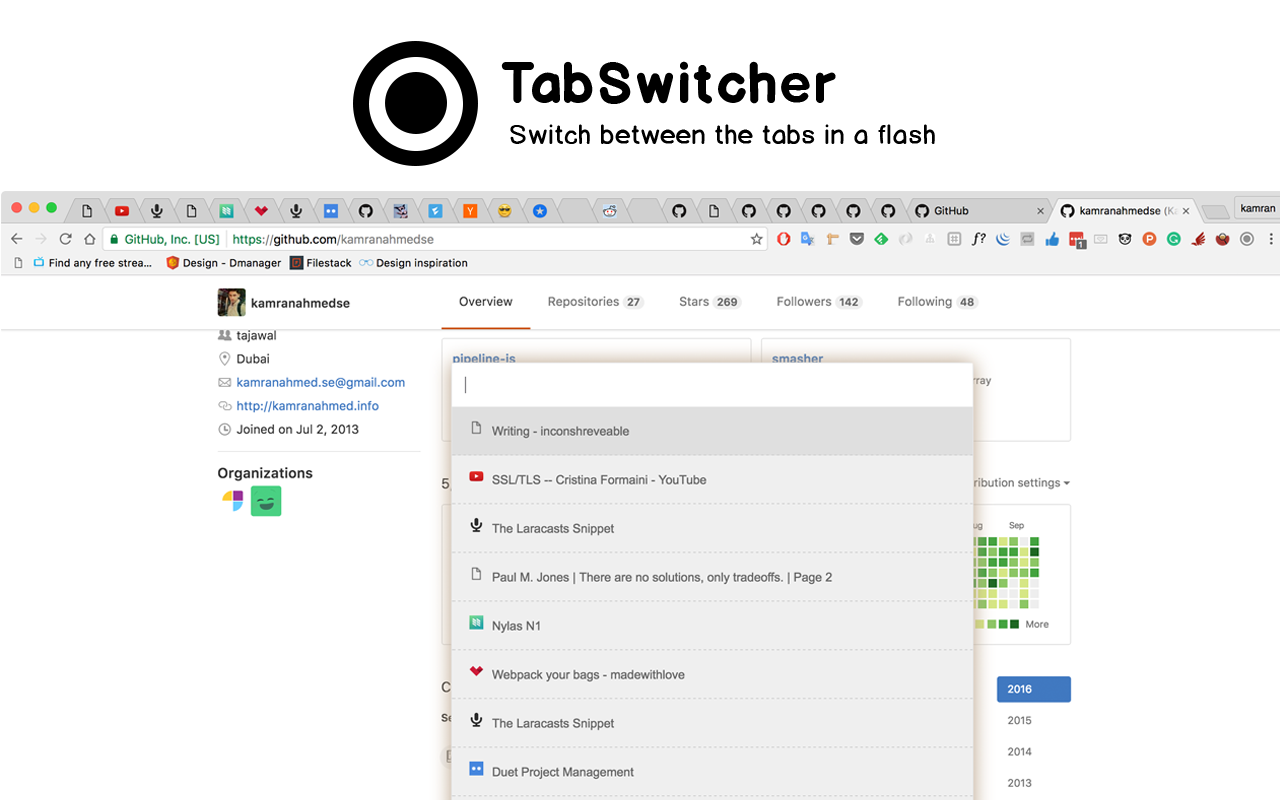Click the kamranahmedse profile avatar
The width and height of the screenshot is (1280, 800).
tap(231, 302)
